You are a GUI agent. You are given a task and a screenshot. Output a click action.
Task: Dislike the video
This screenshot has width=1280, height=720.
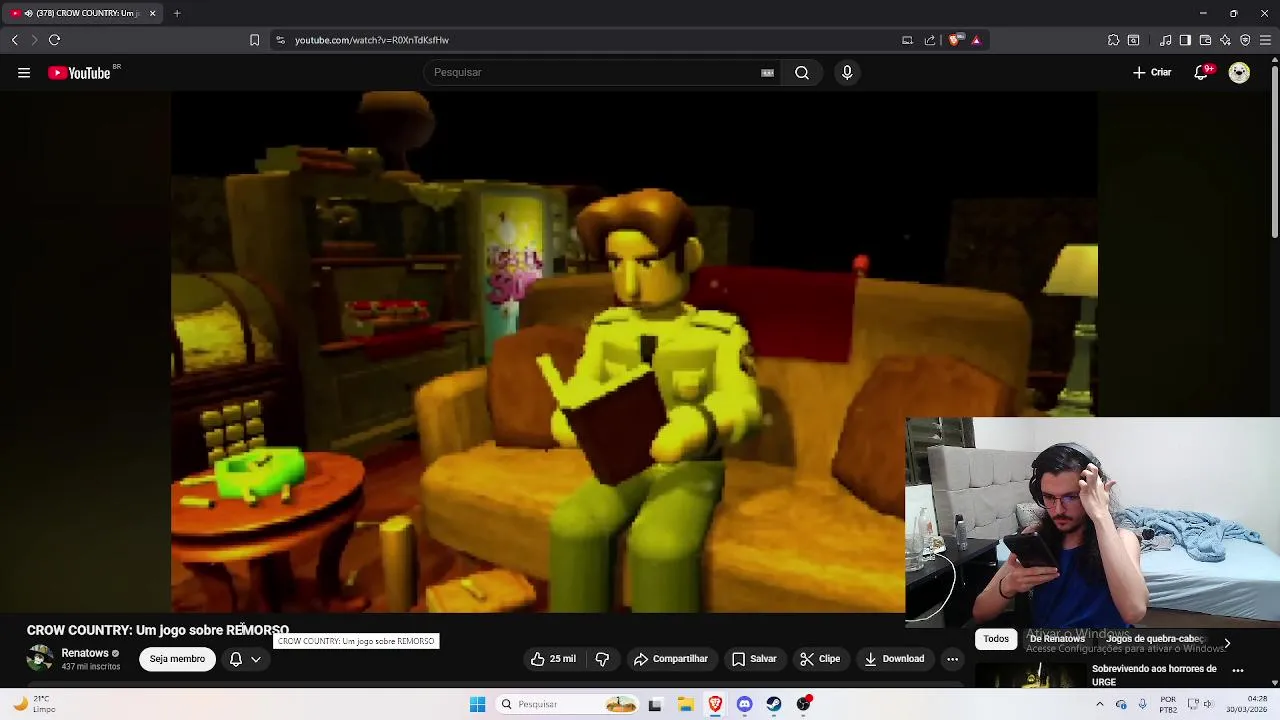602,659
